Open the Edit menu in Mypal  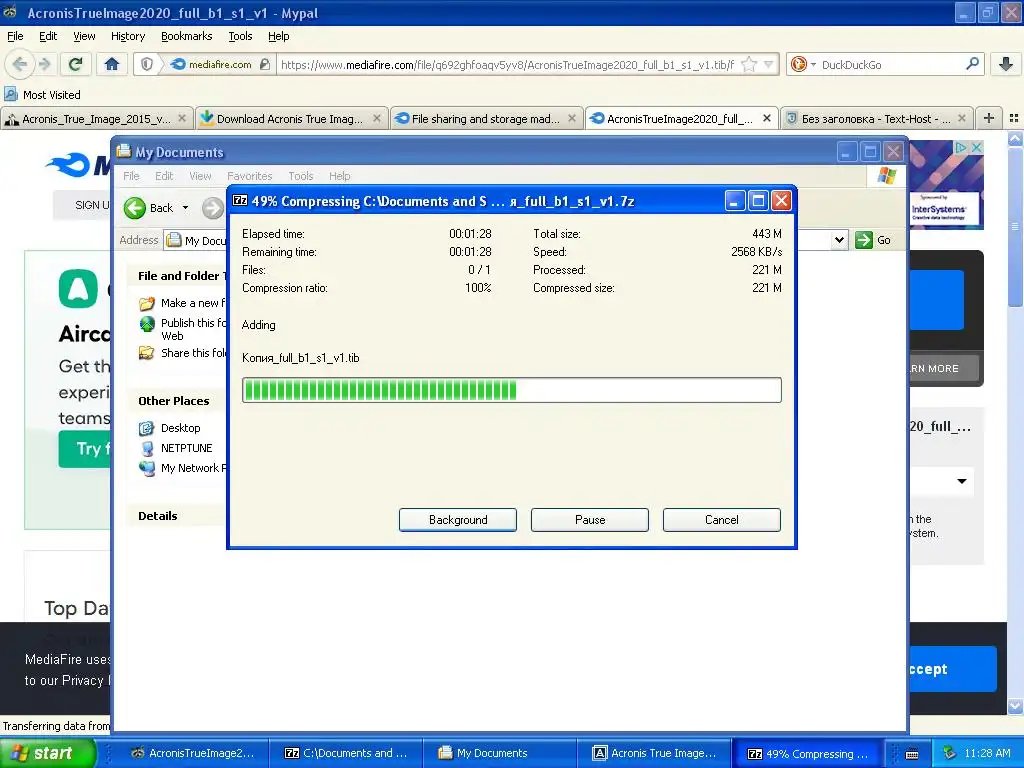click(48, 36)
